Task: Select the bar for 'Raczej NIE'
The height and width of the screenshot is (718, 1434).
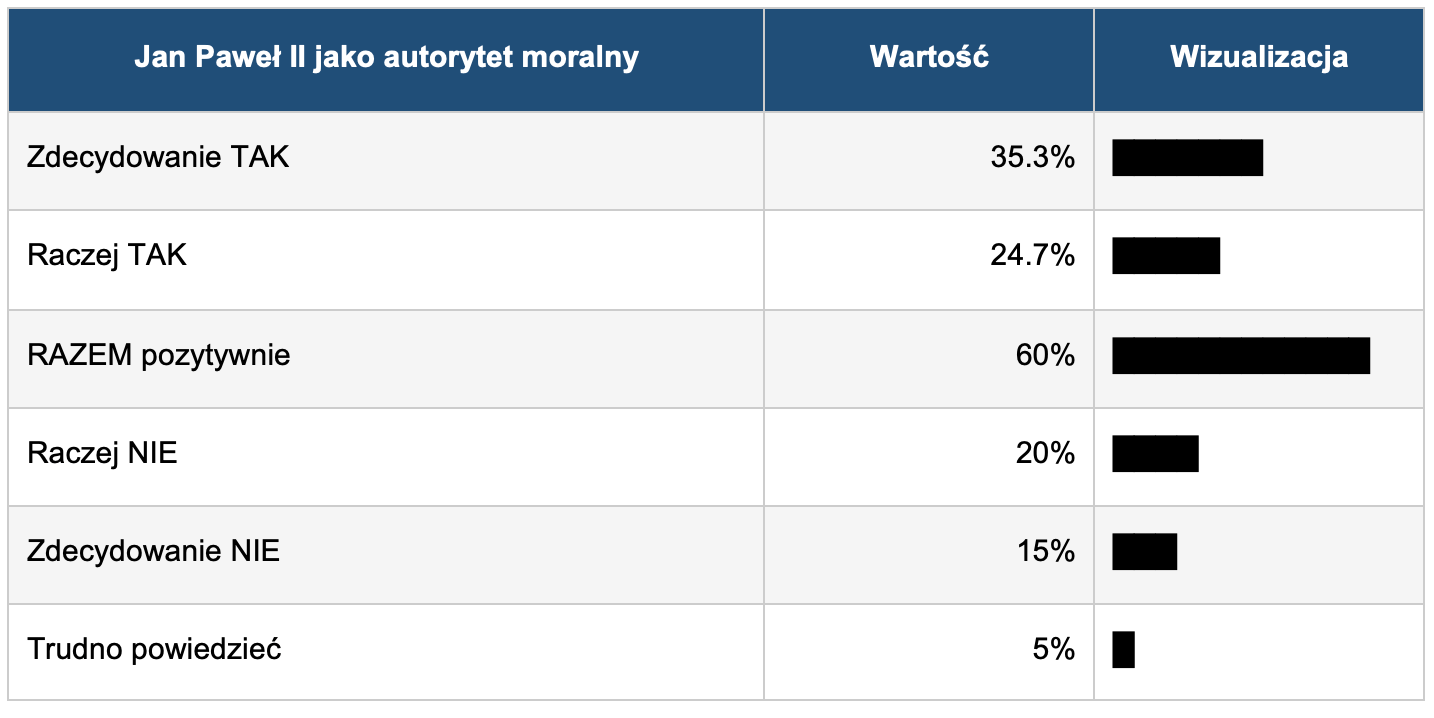Action: point(1155,454)
